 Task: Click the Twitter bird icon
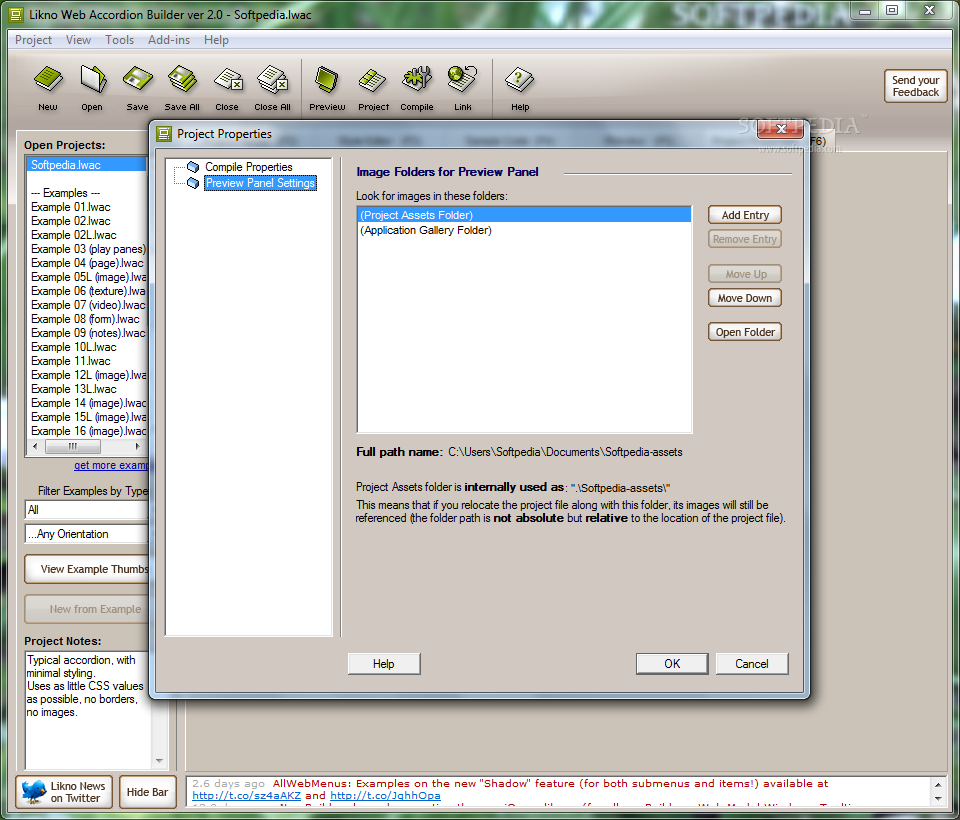[34, 791]
